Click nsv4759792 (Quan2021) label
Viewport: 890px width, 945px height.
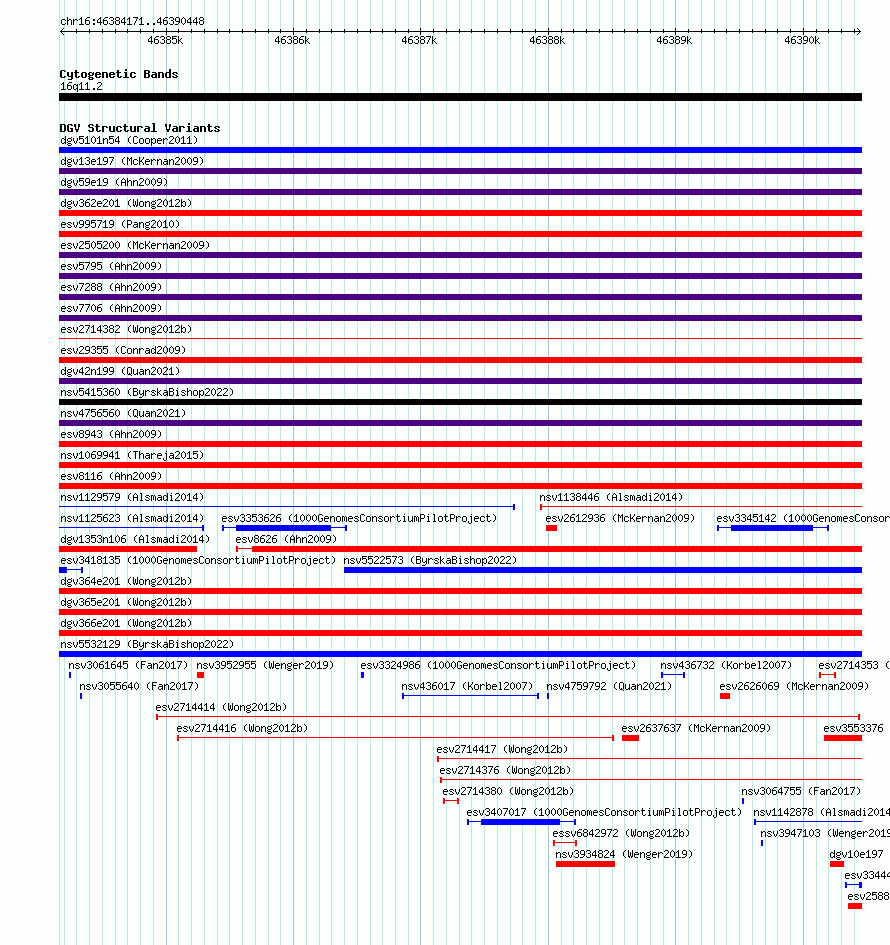click(x=609, y=686)
